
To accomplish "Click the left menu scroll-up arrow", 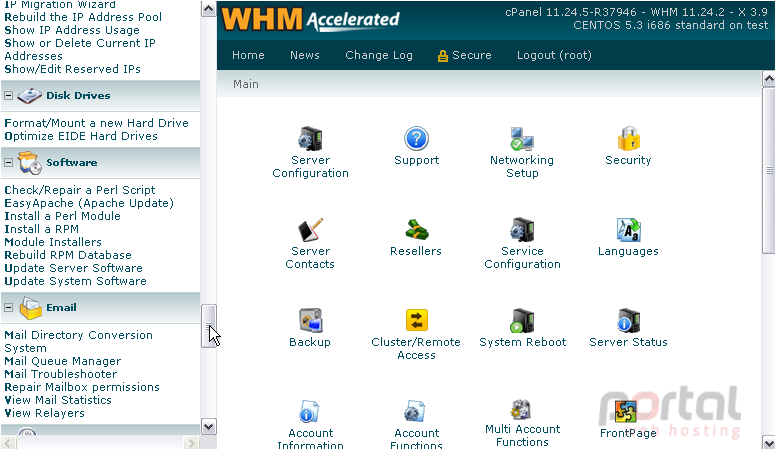I will pos(209,9).
